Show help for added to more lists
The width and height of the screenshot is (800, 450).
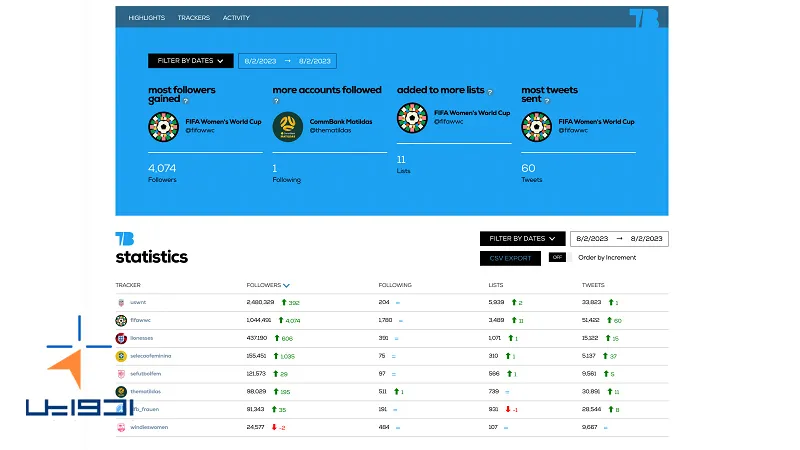pyautogui.click(x=490, y=92)
